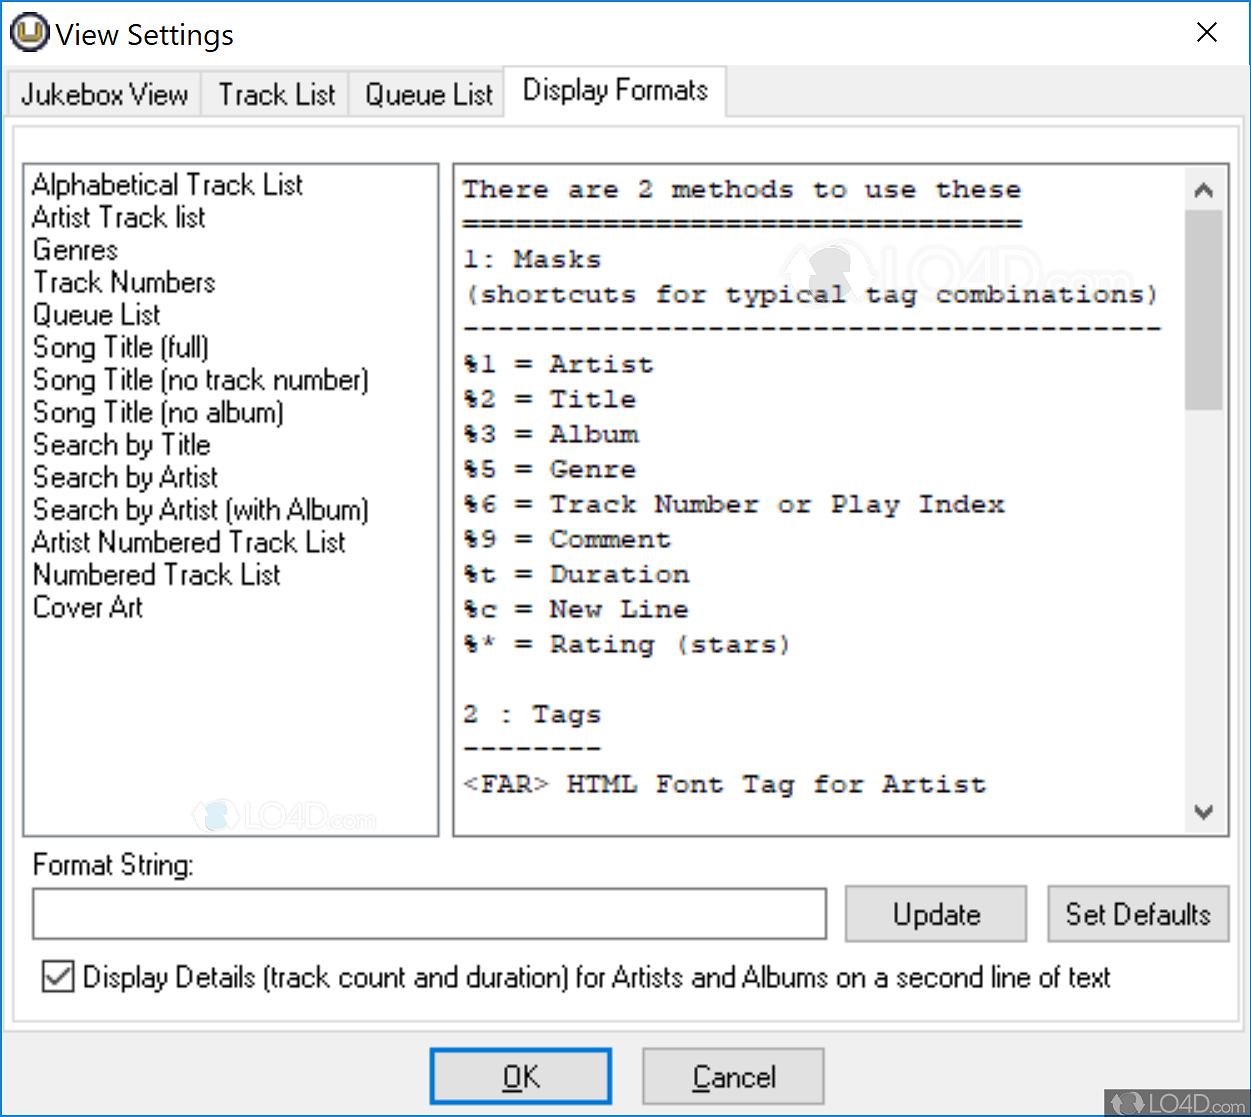Image resolution: width=1251 pixels, height=1117 pixels.
Task: Select Search by Artist (with Album) format
Action: [x=200, y=509]
